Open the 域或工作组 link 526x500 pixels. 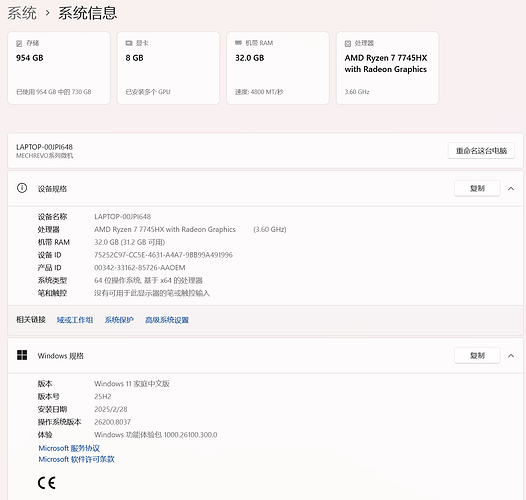coord(75,320)
